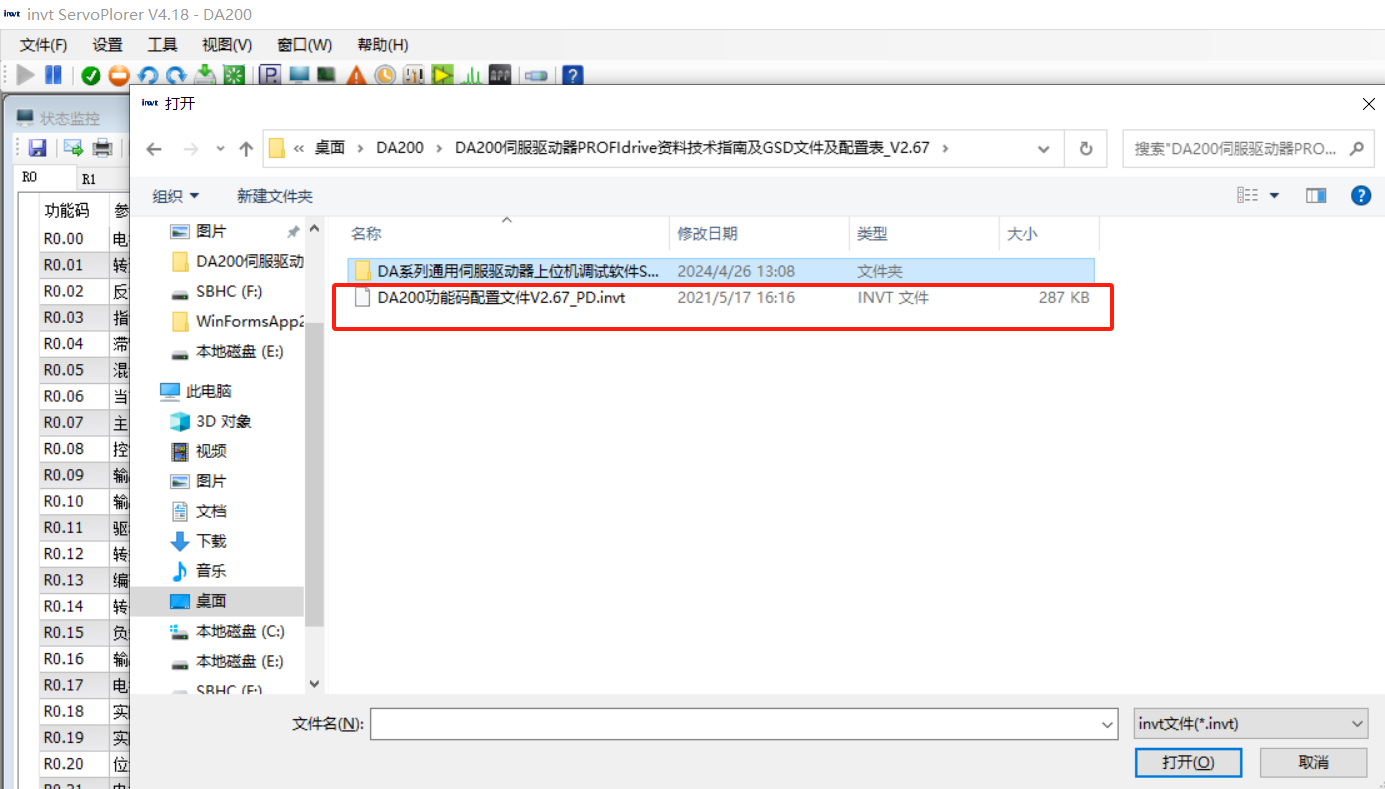Click DA200 in the address breadcrumb

coord(400,148)
